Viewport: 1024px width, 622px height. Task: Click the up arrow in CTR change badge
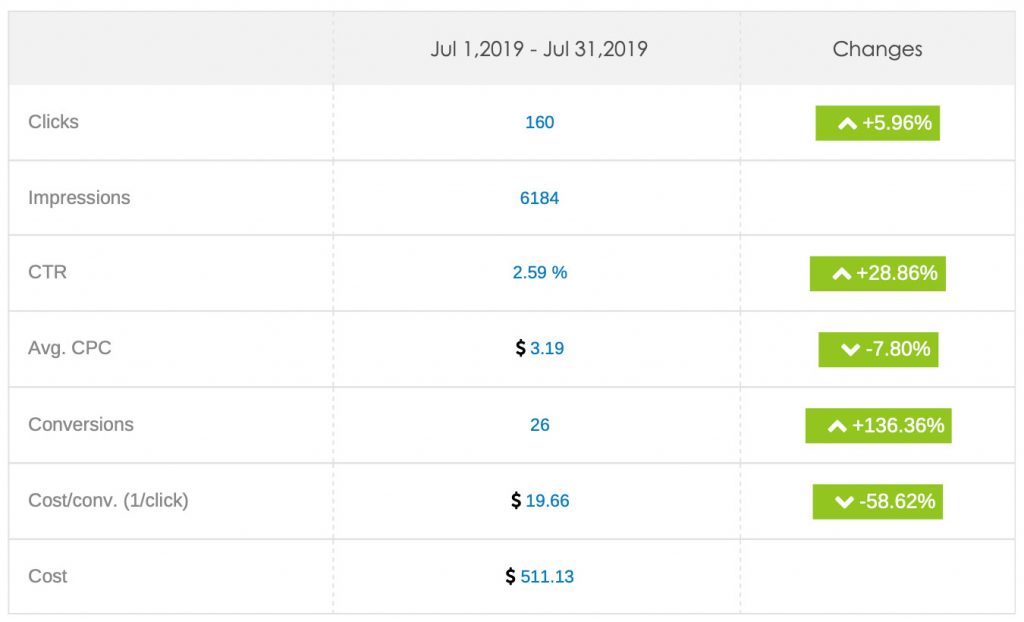tap(841, 274)
